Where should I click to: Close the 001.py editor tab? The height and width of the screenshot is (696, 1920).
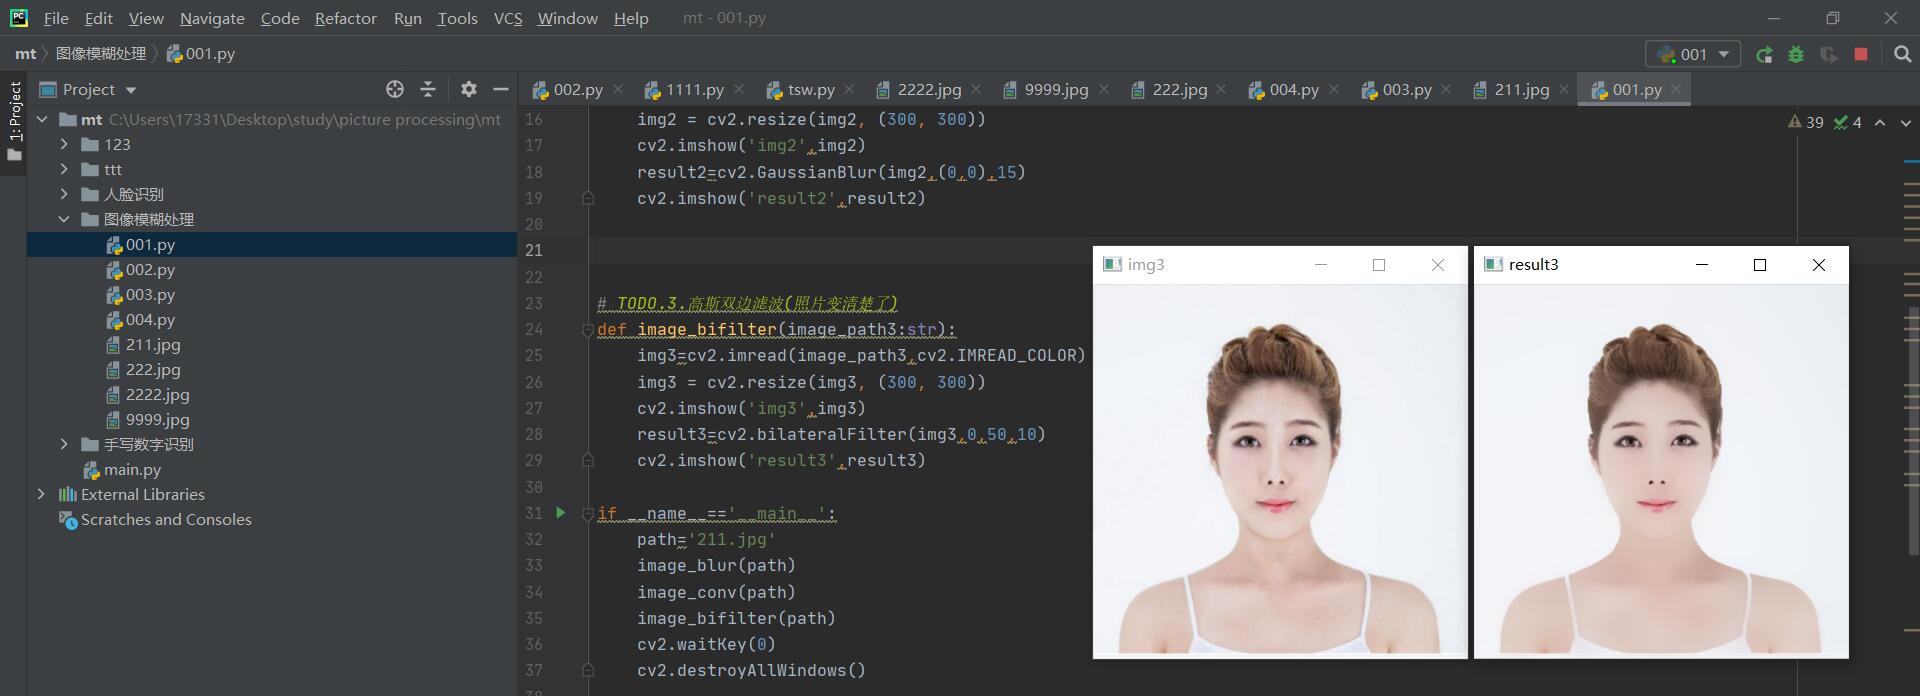pyautogui.click(x=1676, y=89)
